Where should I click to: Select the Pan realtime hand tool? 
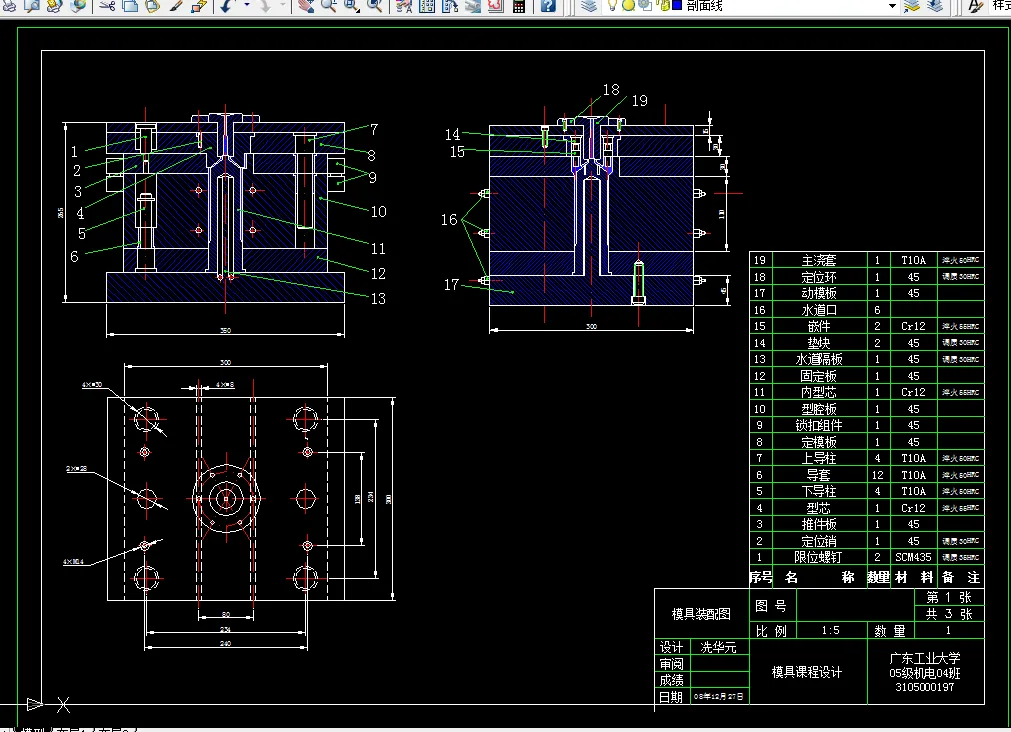305,6
